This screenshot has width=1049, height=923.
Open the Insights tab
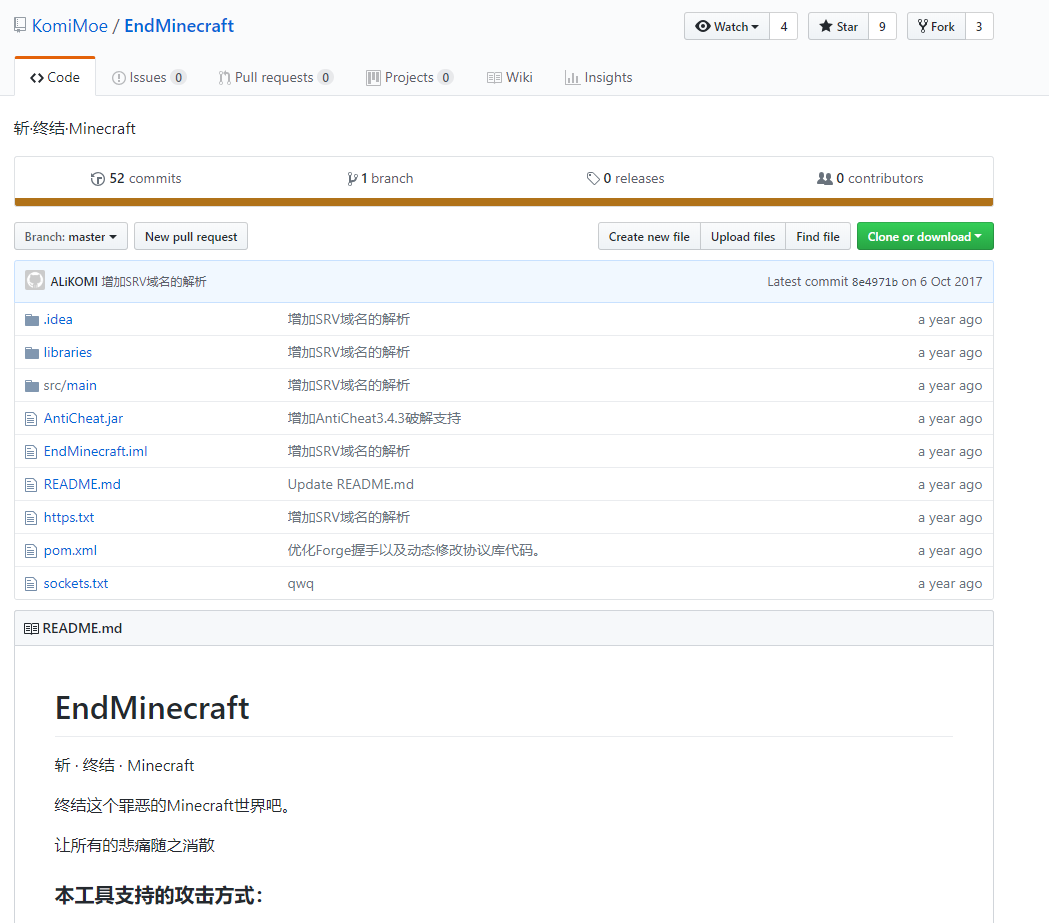click(598, 78)
